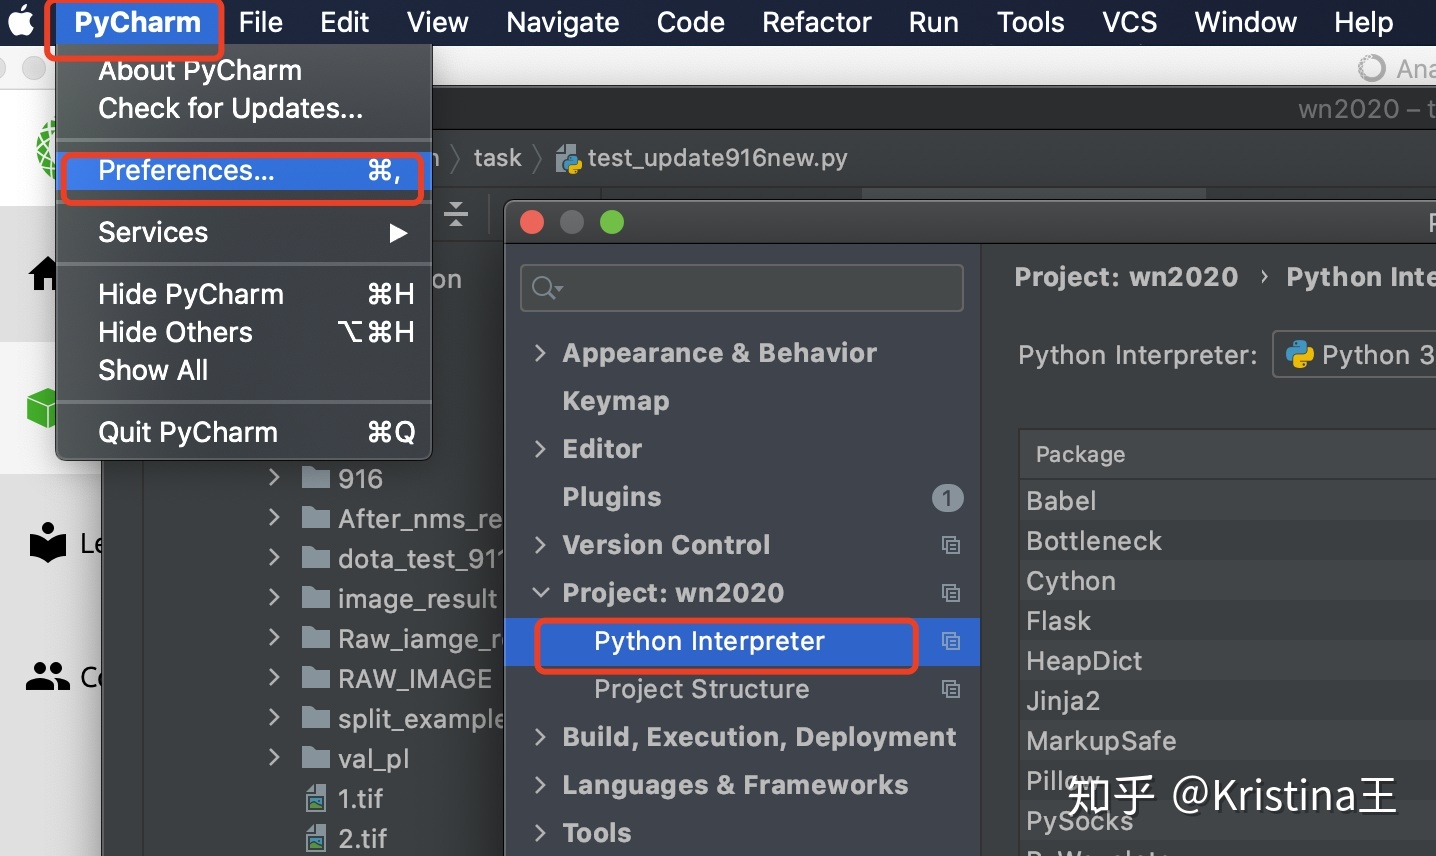The image size is (1436, 856).
Task: Select the Babel package in the list
Action: [1062, 501]
